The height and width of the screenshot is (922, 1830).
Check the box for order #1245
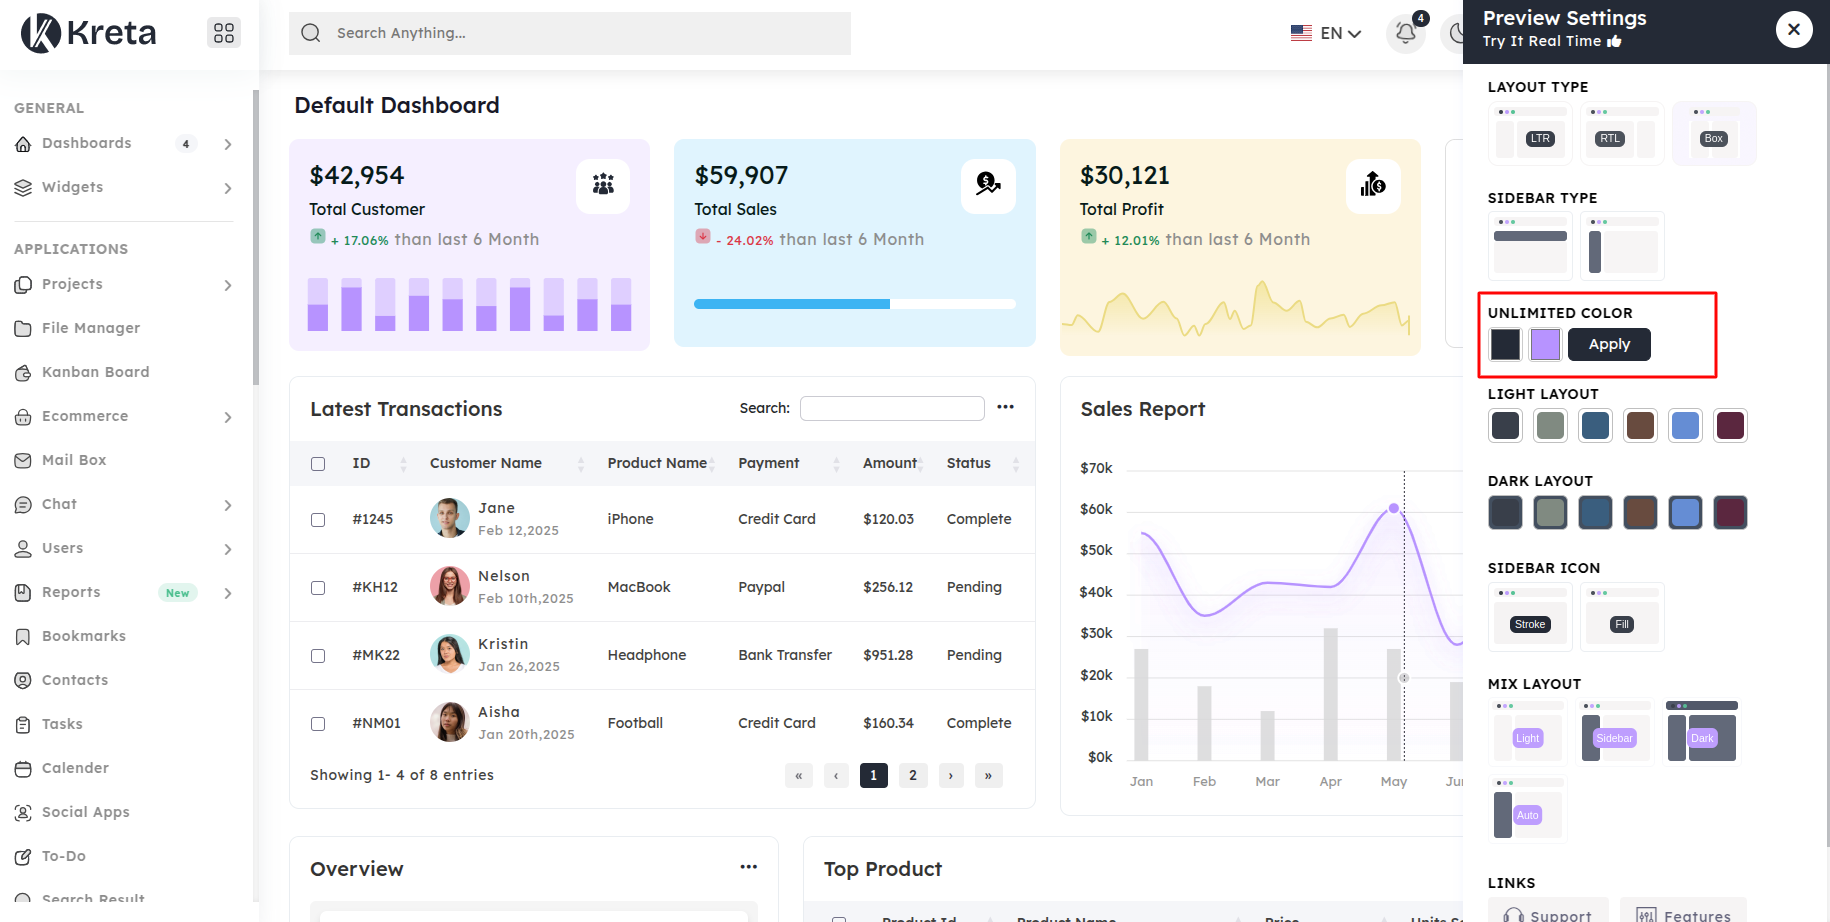click(x=318, y=520)
